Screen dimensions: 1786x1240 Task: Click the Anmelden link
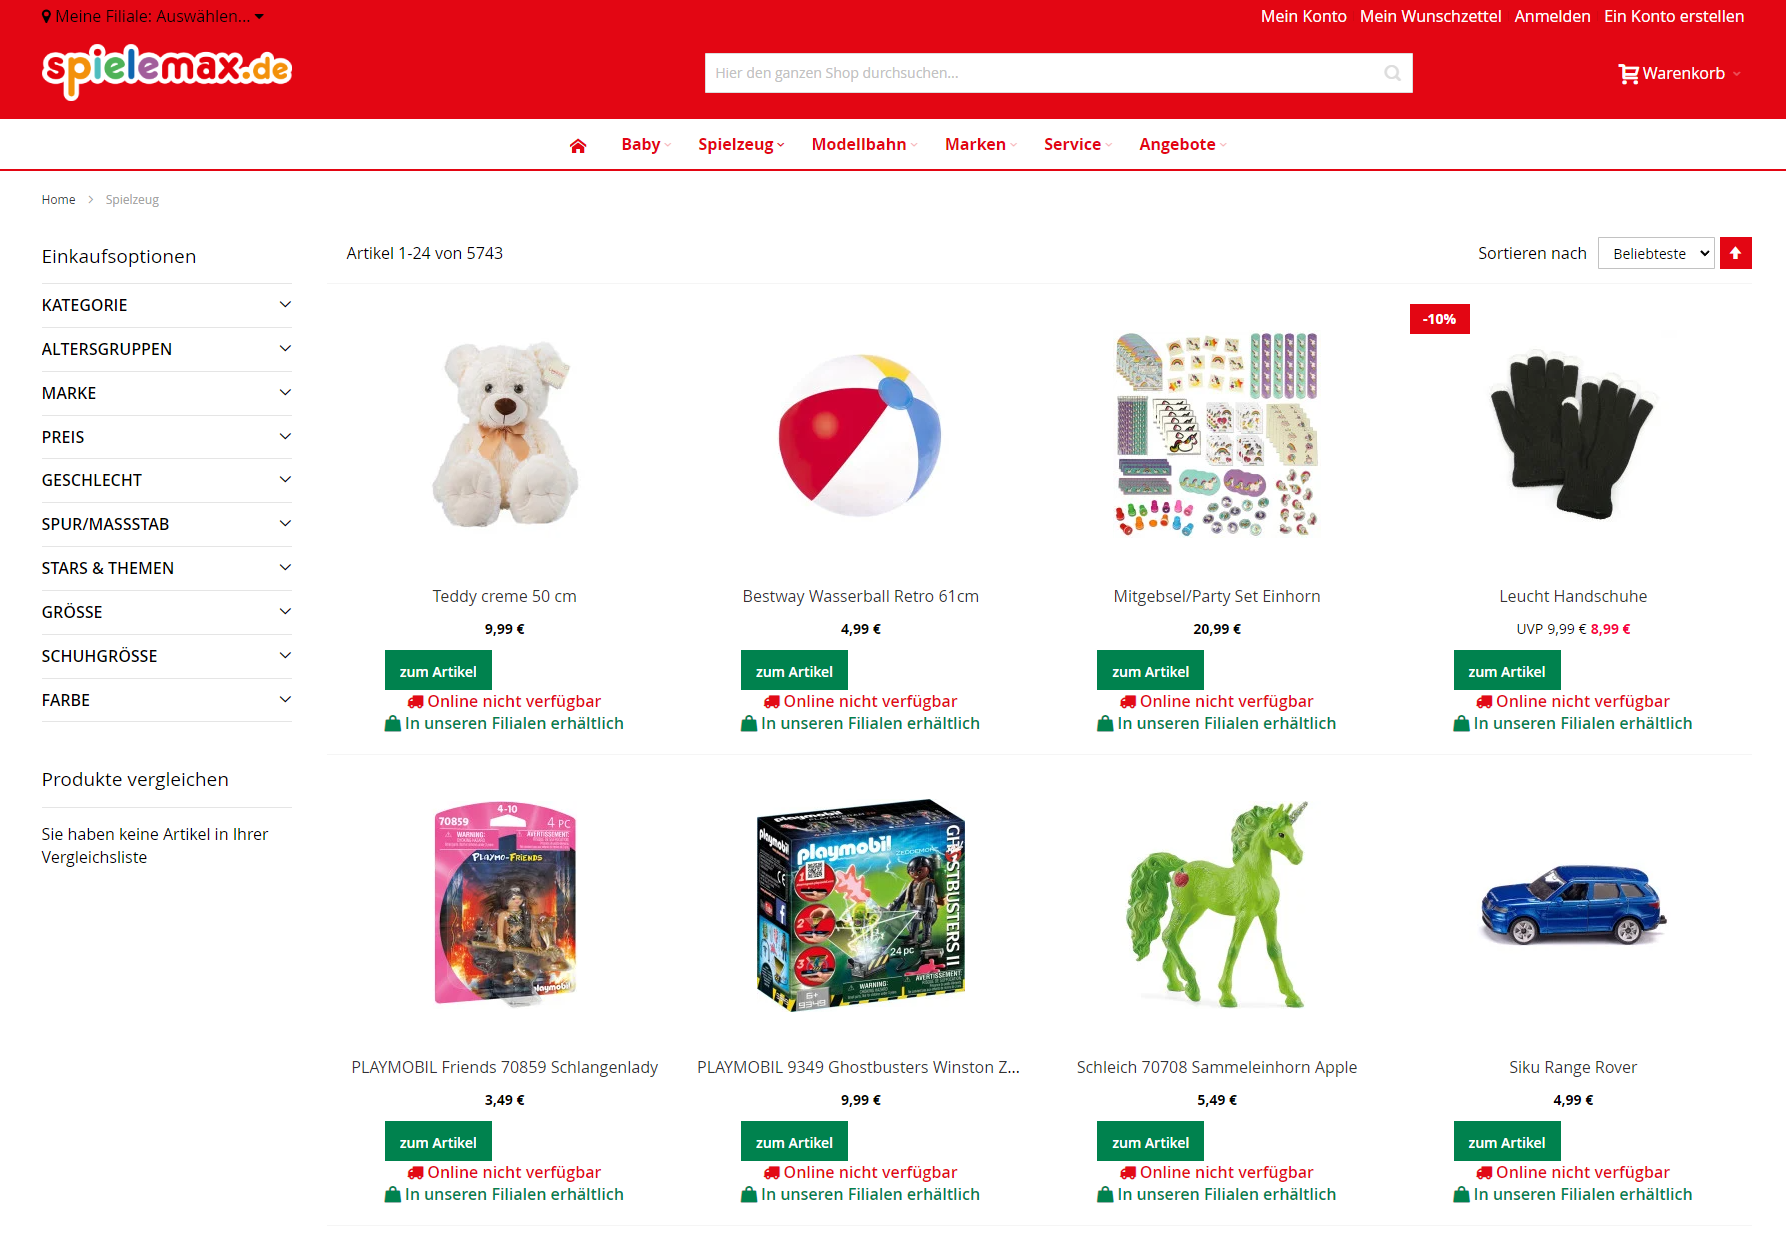coord(1552,16)
